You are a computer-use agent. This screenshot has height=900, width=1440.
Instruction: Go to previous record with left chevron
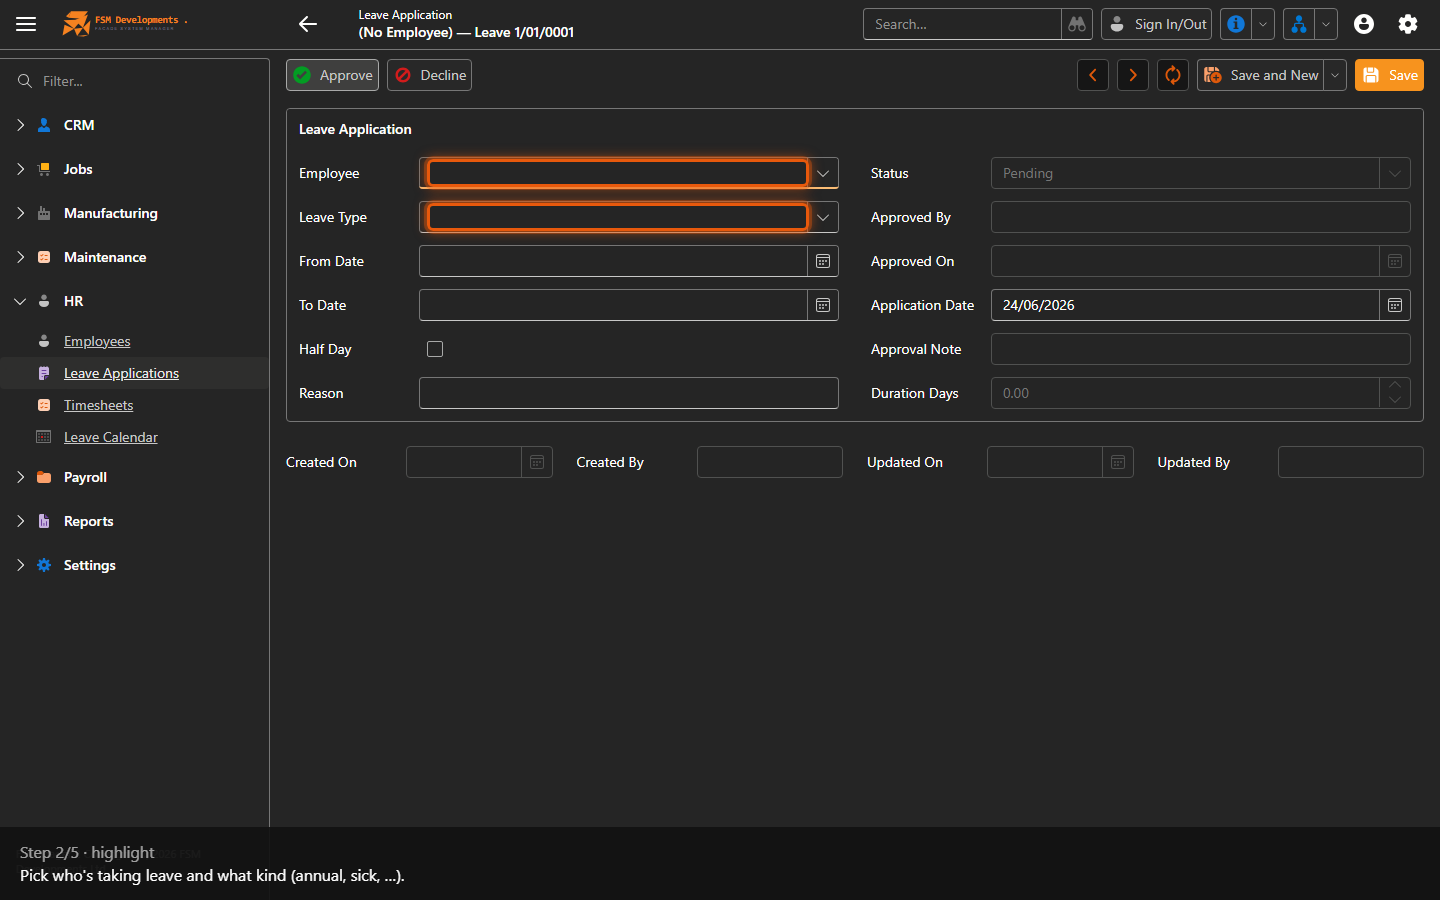pos(1093,75)
